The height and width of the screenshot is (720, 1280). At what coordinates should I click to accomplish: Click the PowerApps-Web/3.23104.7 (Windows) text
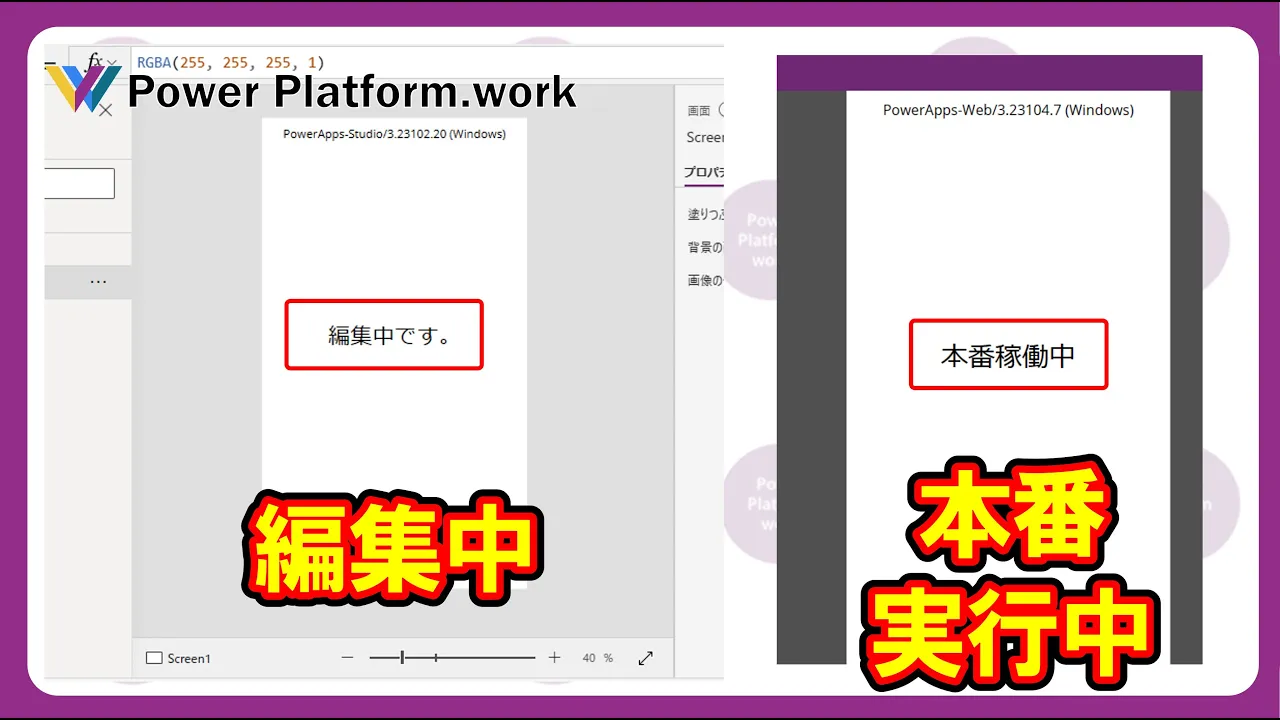[x=1008, y=110]
